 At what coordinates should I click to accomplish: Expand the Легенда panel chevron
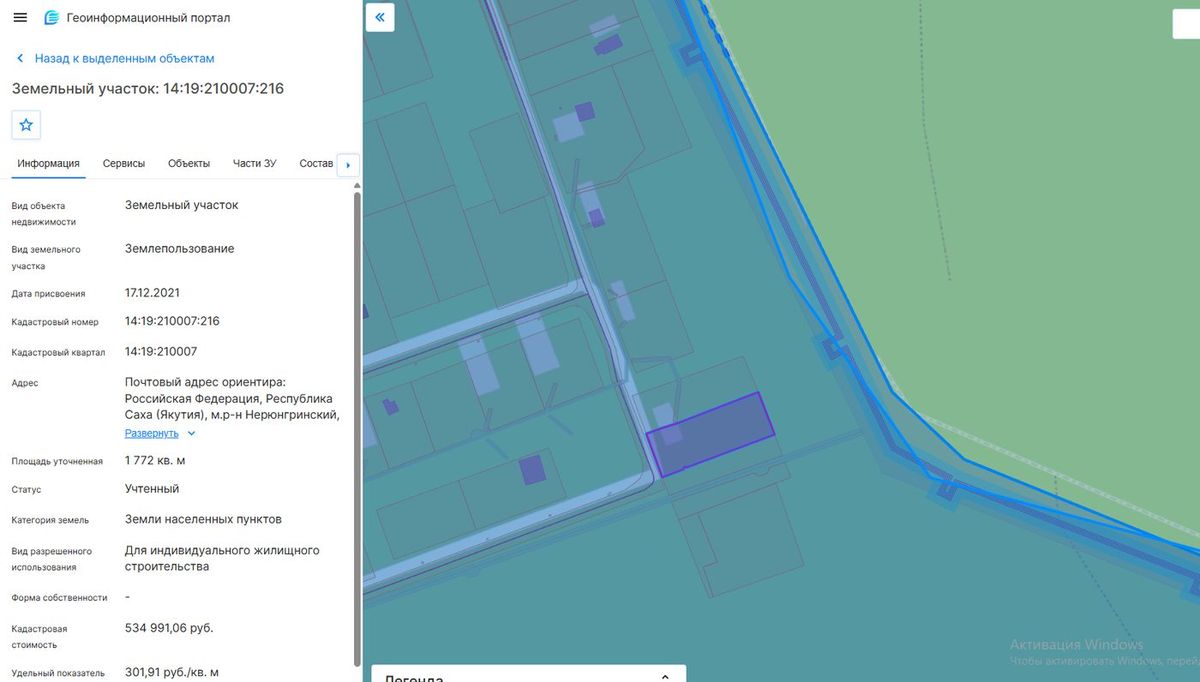pyautogui.click(x=665, y=677)
